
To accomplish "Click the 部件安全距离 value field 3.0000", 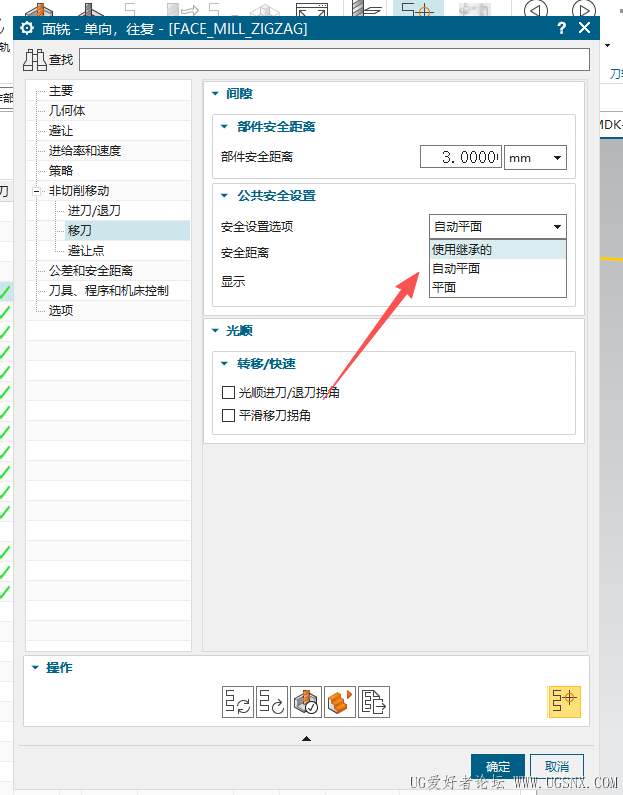I will coord(461,157).
